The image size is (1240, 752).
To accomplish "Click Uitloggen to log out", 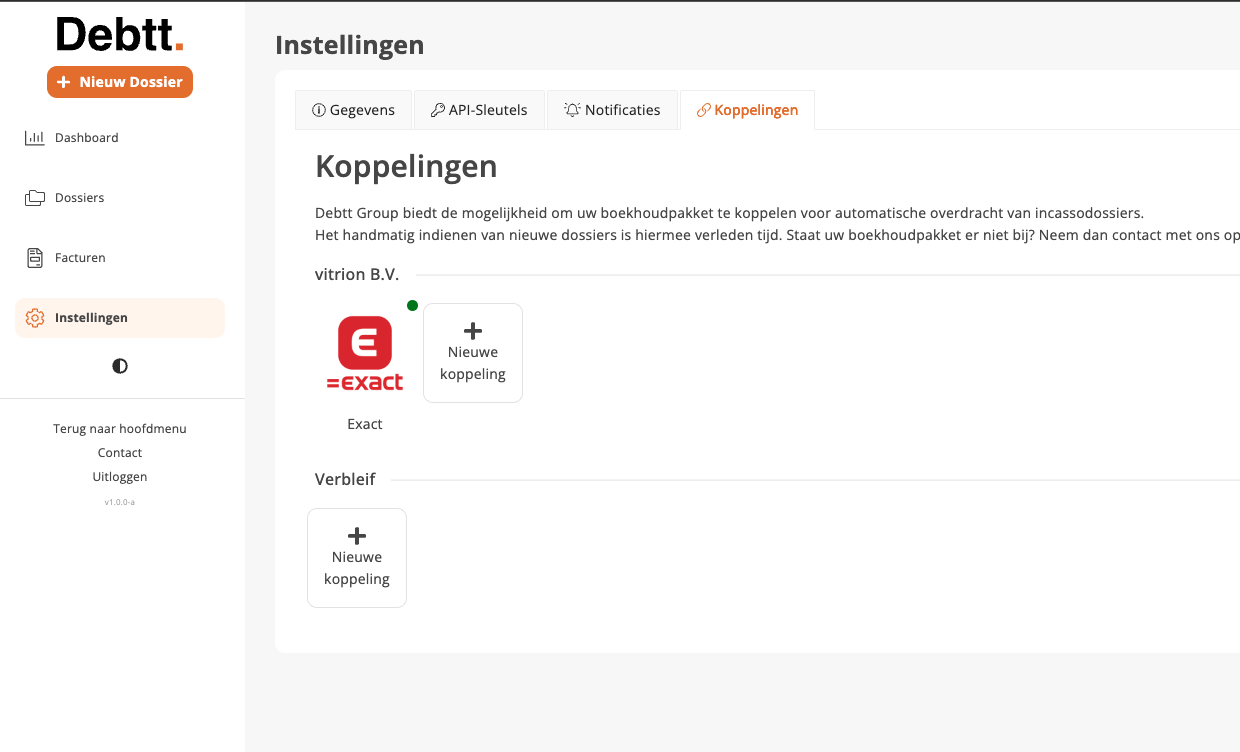I will [120, 477].
